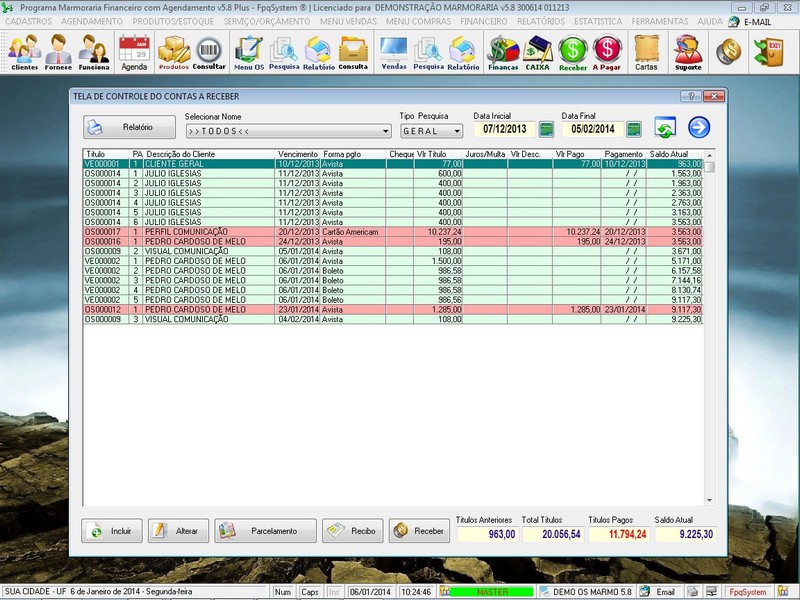Click the table's scroll down arrow
Viewport: 800px width, 600px height.
[709, 501]
